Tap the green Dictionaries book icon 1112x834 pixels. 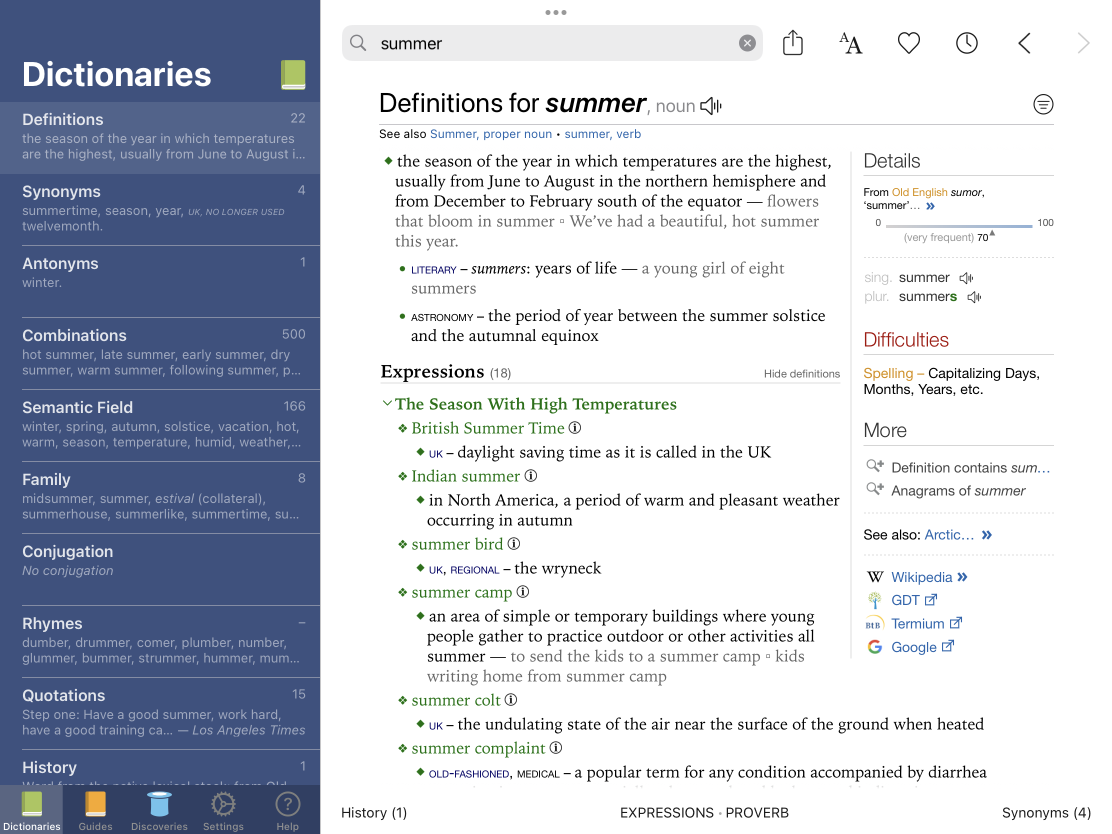pos(293,74)
